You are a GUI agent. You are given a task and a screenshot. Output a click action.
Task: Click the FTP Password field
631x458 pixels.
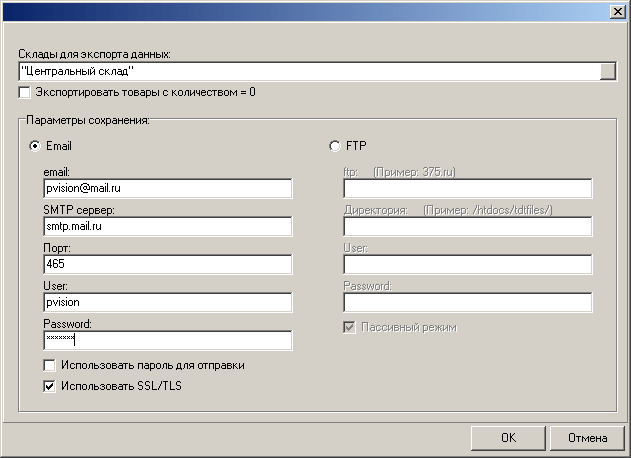point(467,302)
